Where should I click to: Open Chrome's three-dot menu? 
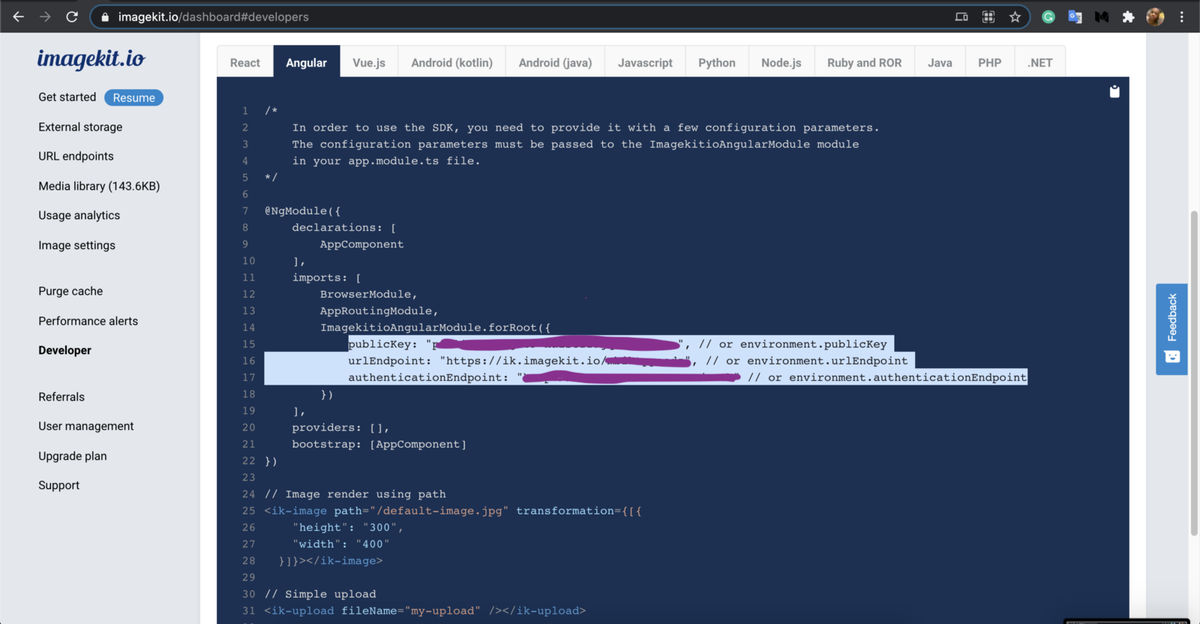pyautogui.click(x=1182, y=16)
